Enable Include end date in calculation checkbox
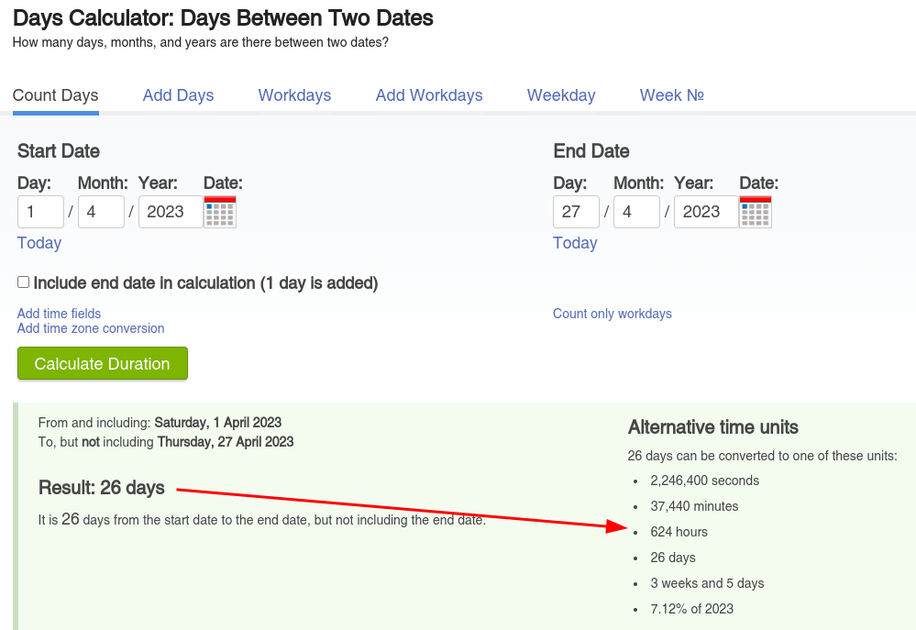Viewport: 916px width, 630px height. 24,283
